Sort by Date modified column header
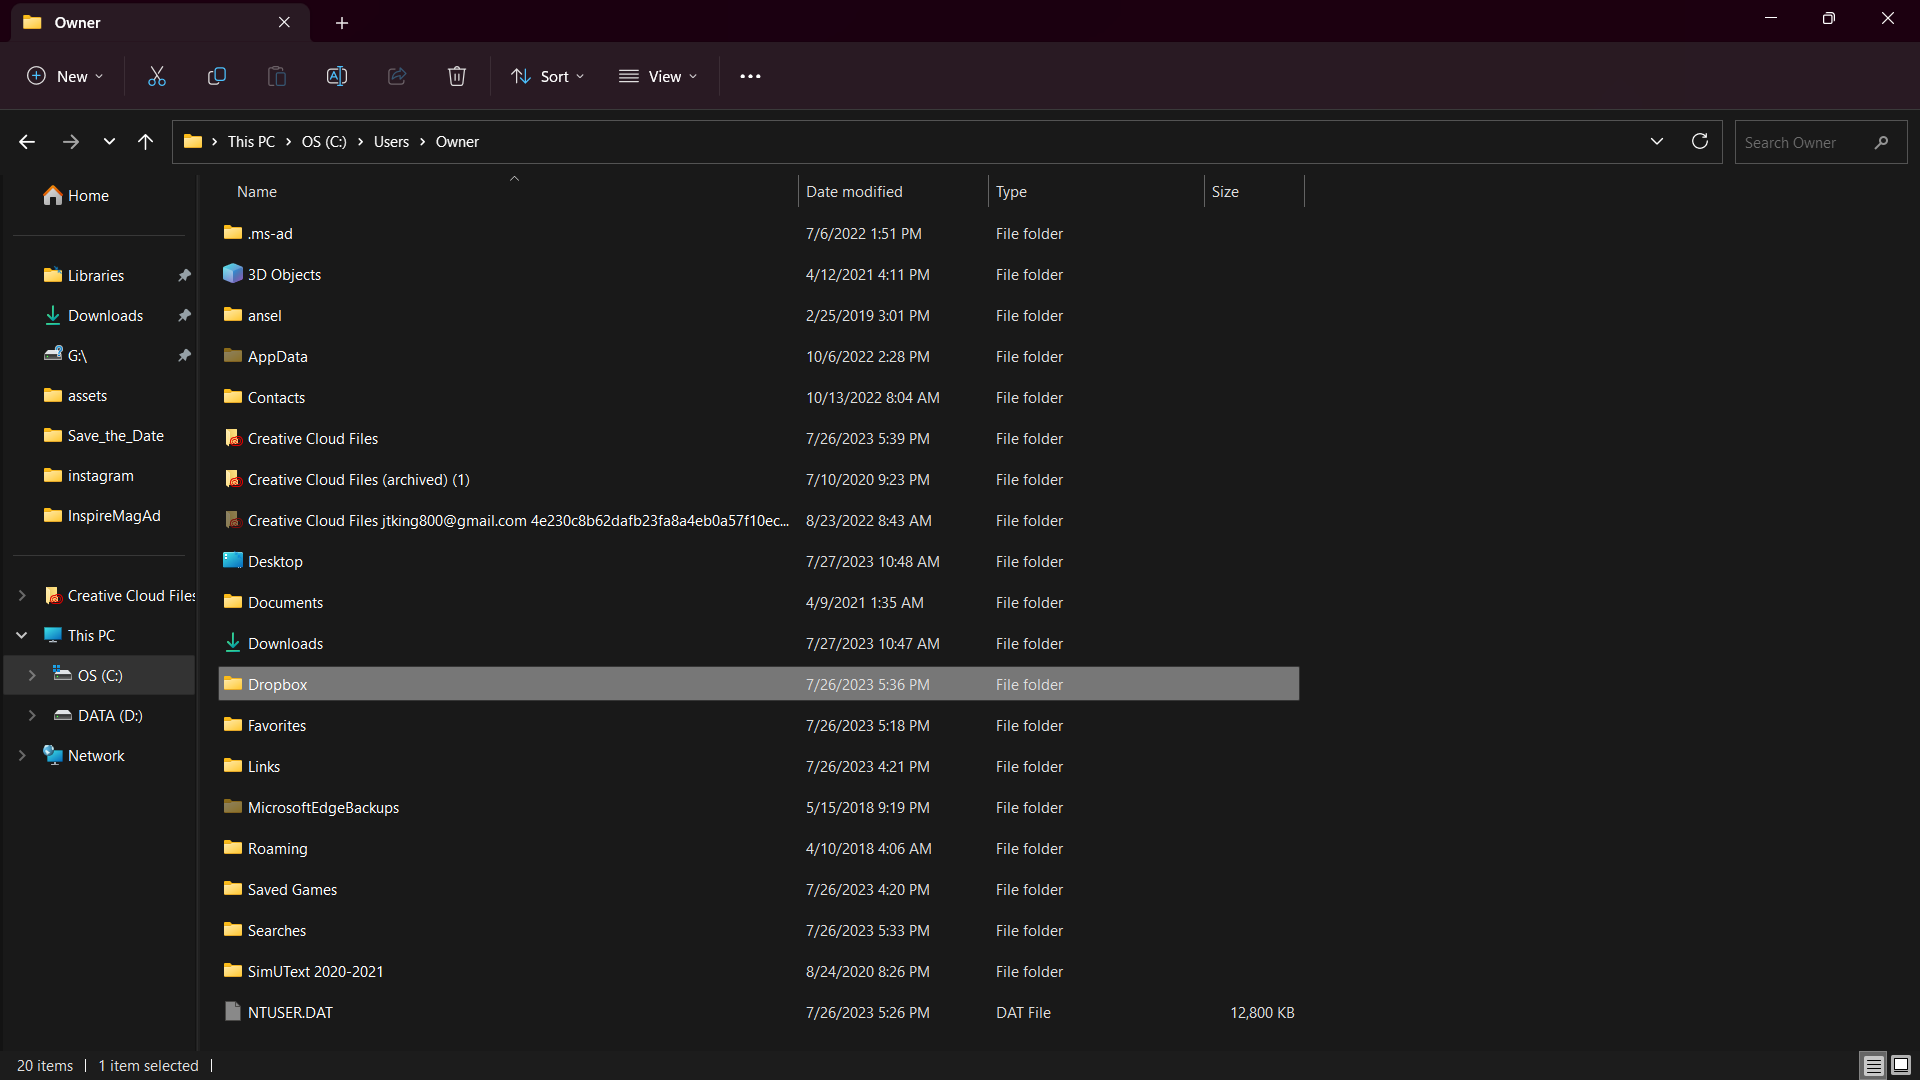Image resolution: width=1920 pixels, height=1080 pixels. [x=893, y=191]
